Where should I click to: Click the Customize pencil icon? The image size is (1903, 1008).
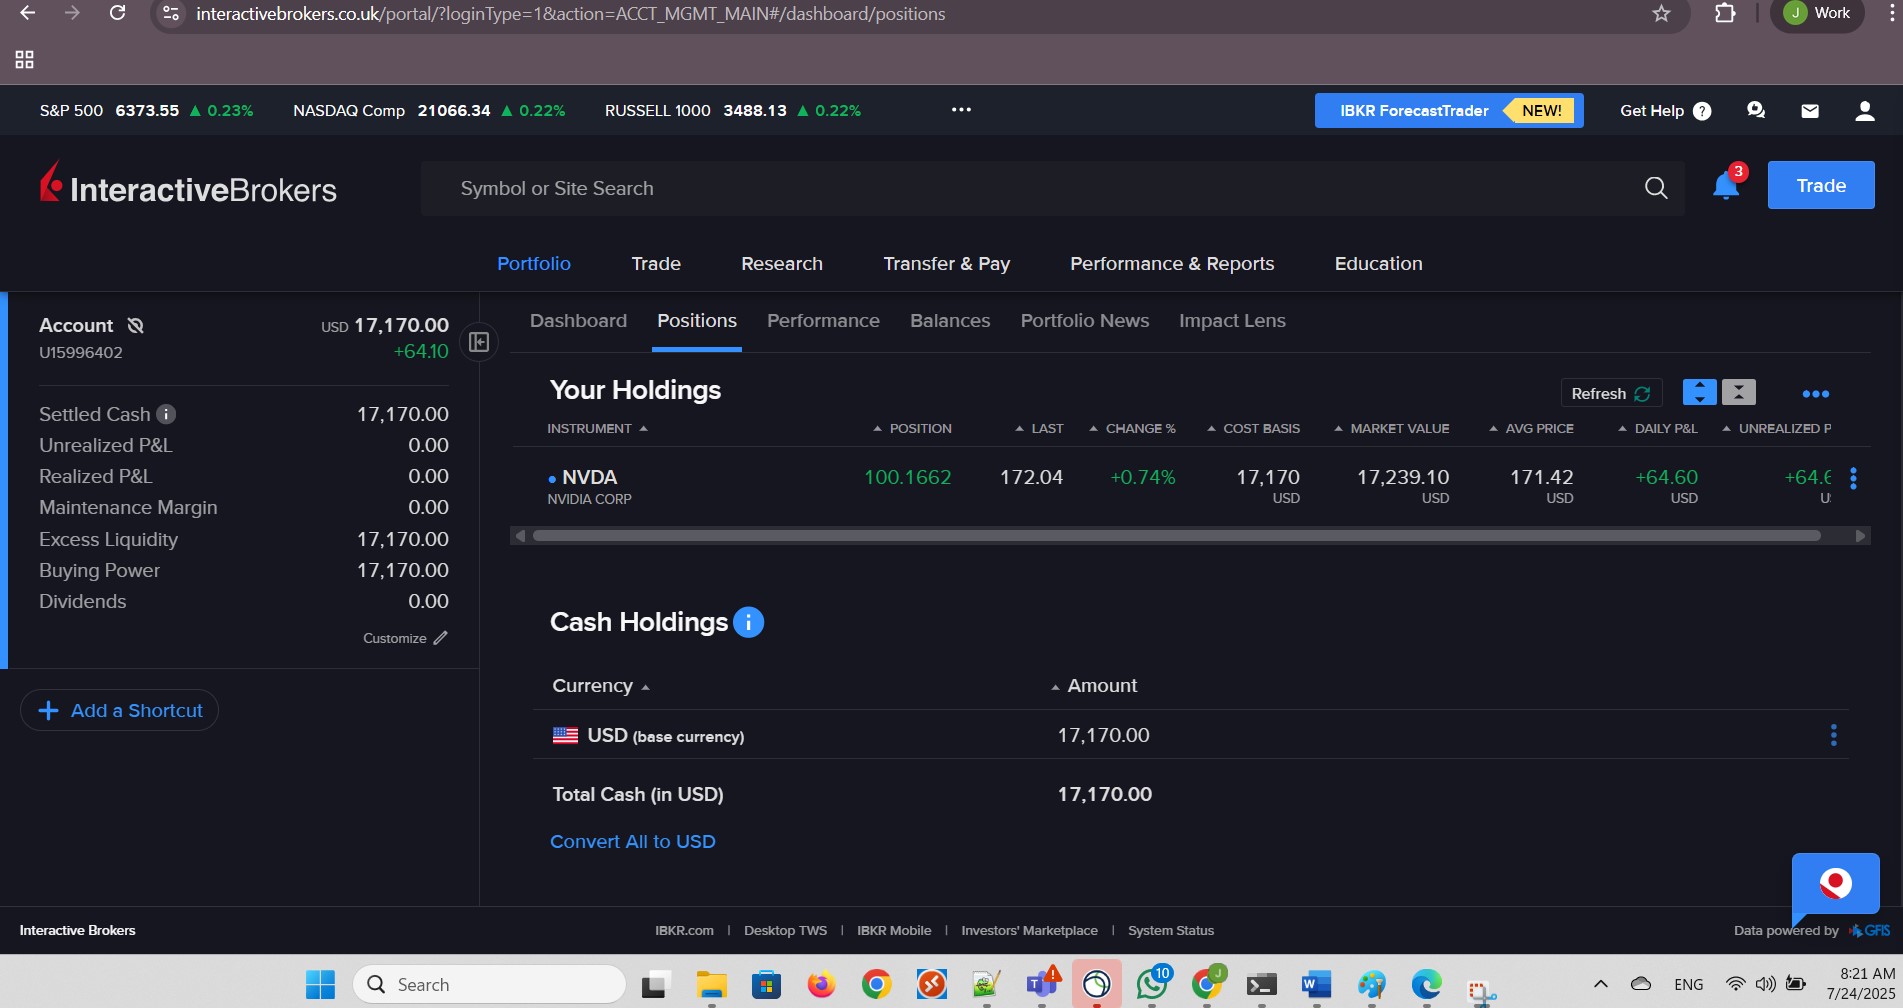pyautogui.click(x=440, y=638)
